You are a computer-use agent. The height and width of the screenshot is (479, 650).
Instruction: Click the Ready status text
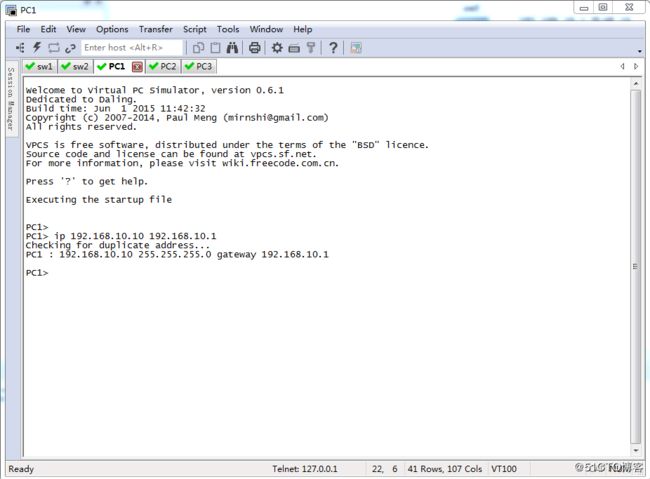[21, 469]
